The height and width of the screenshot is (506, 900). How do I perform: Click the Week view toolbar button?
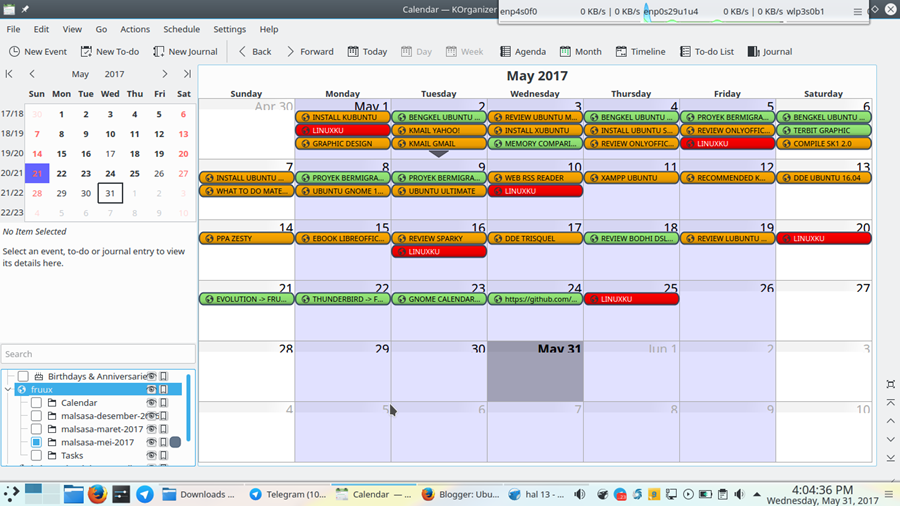coord(464,52)
